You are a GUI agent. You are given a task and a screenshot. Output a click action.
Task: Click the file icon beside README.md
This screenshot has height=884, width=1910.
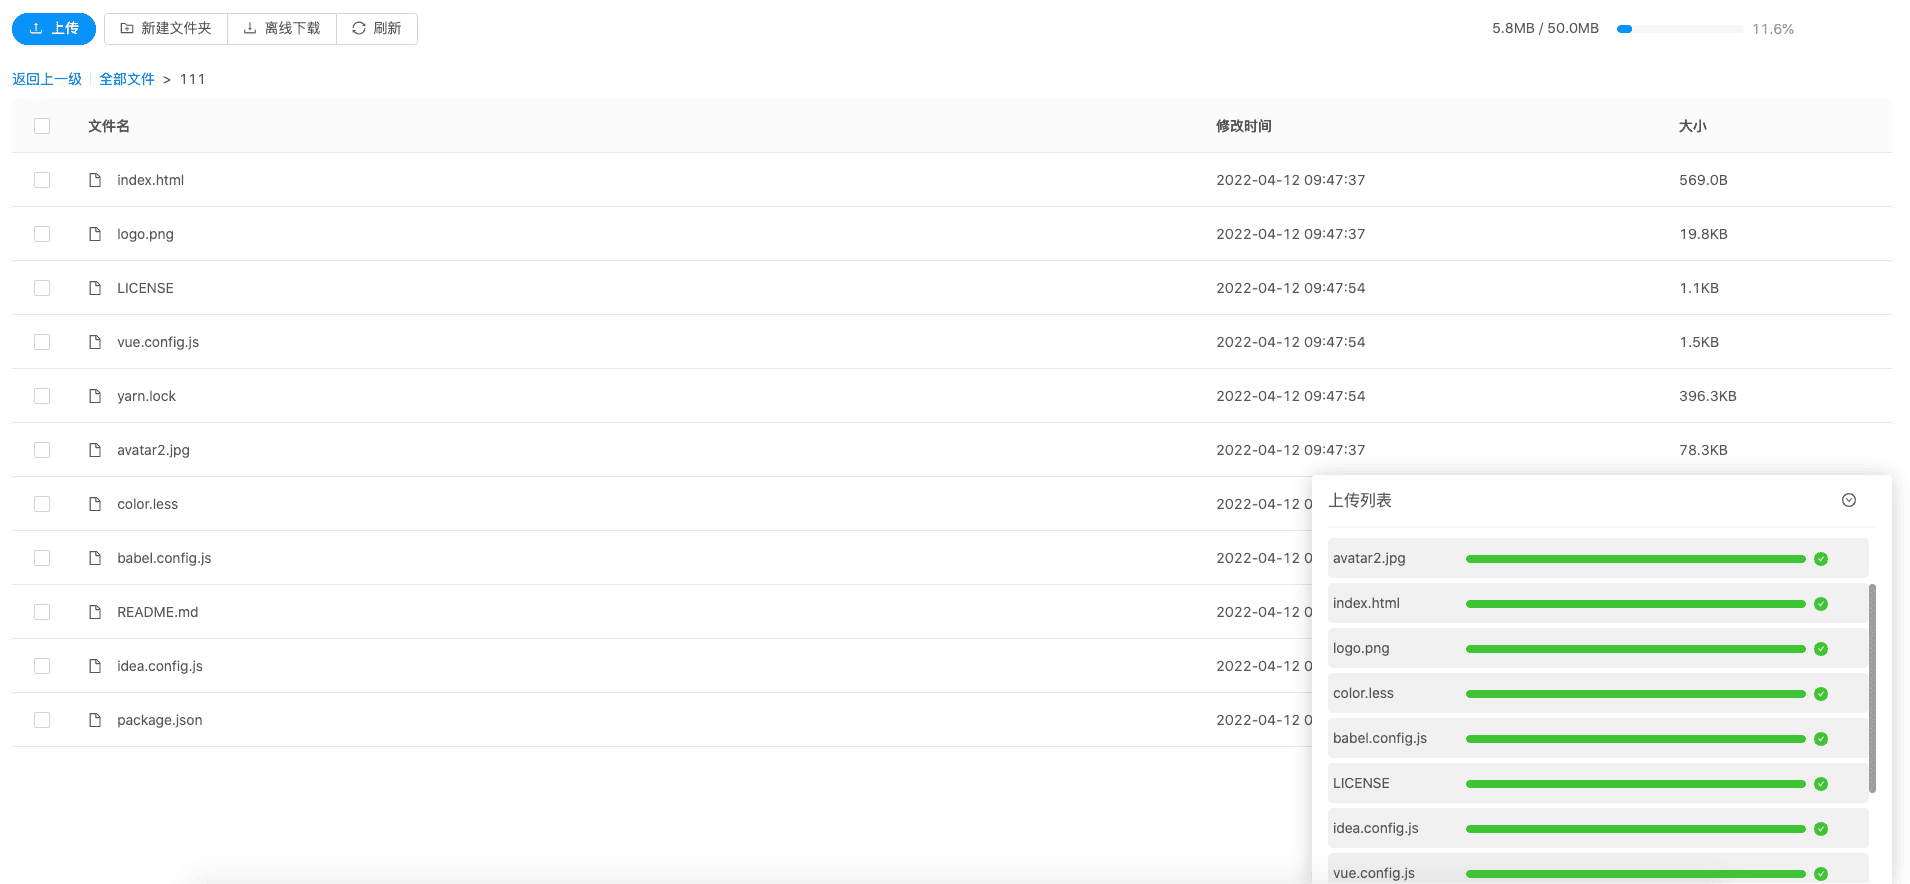coord(95,612)
